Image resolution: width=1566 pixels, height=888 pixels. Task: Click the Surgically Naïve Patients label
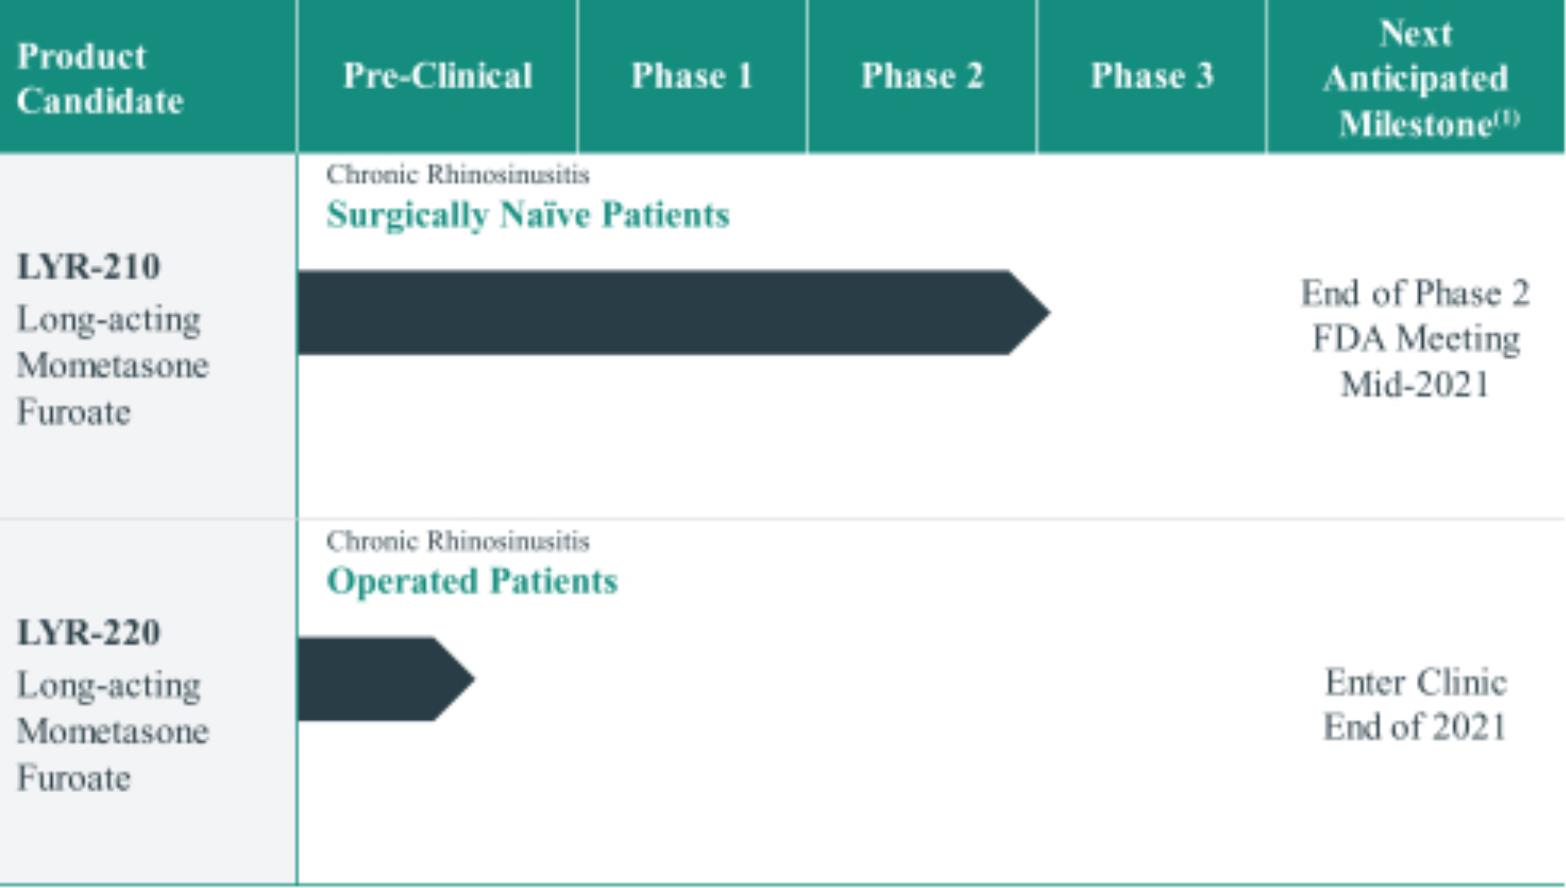pyautogui.click(x=528, y=215)
